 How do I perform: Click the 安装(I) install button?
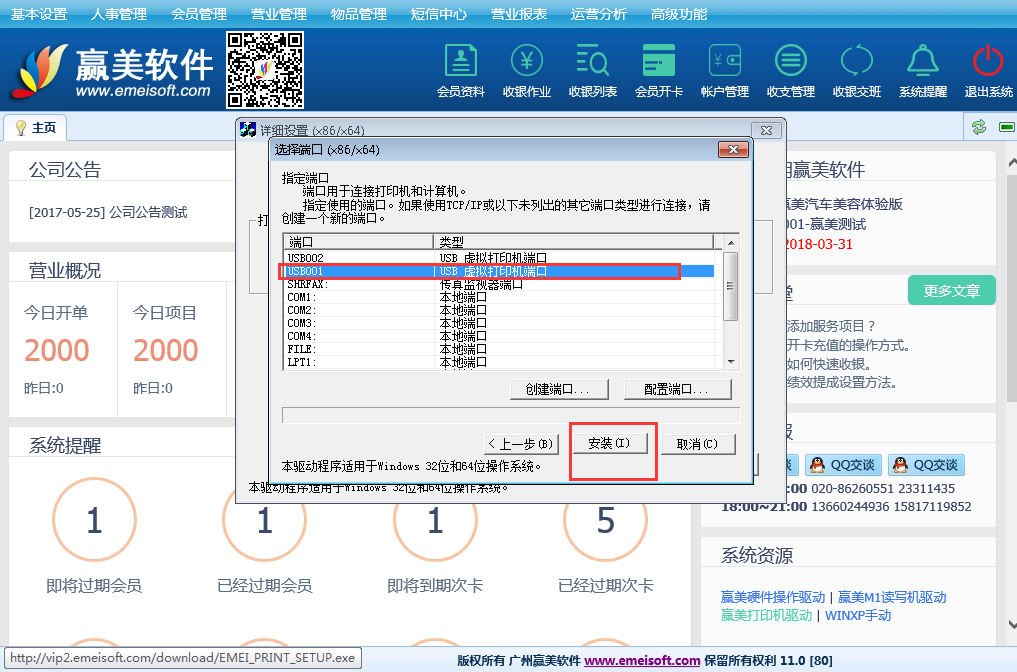tap(609, 443)
